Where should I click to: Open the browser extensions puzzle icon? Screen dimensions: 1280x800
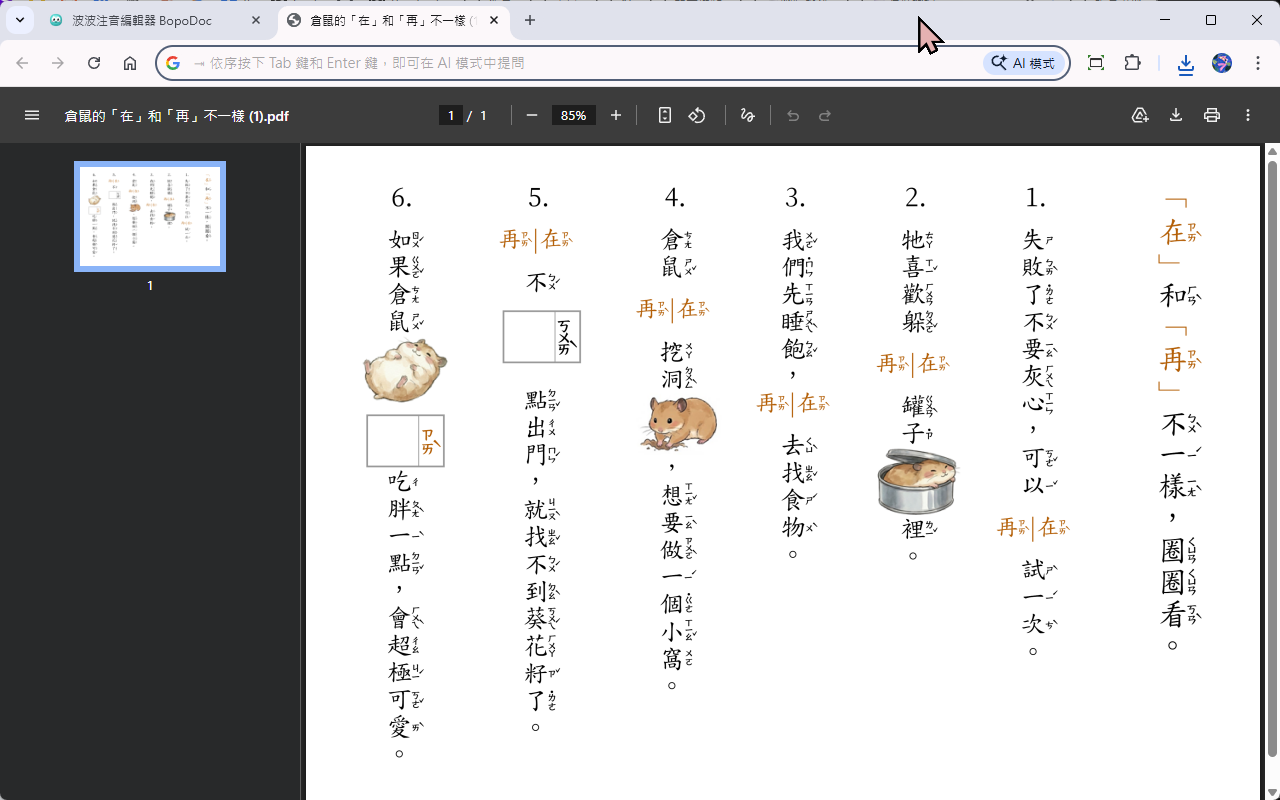tap(1132, 62)
